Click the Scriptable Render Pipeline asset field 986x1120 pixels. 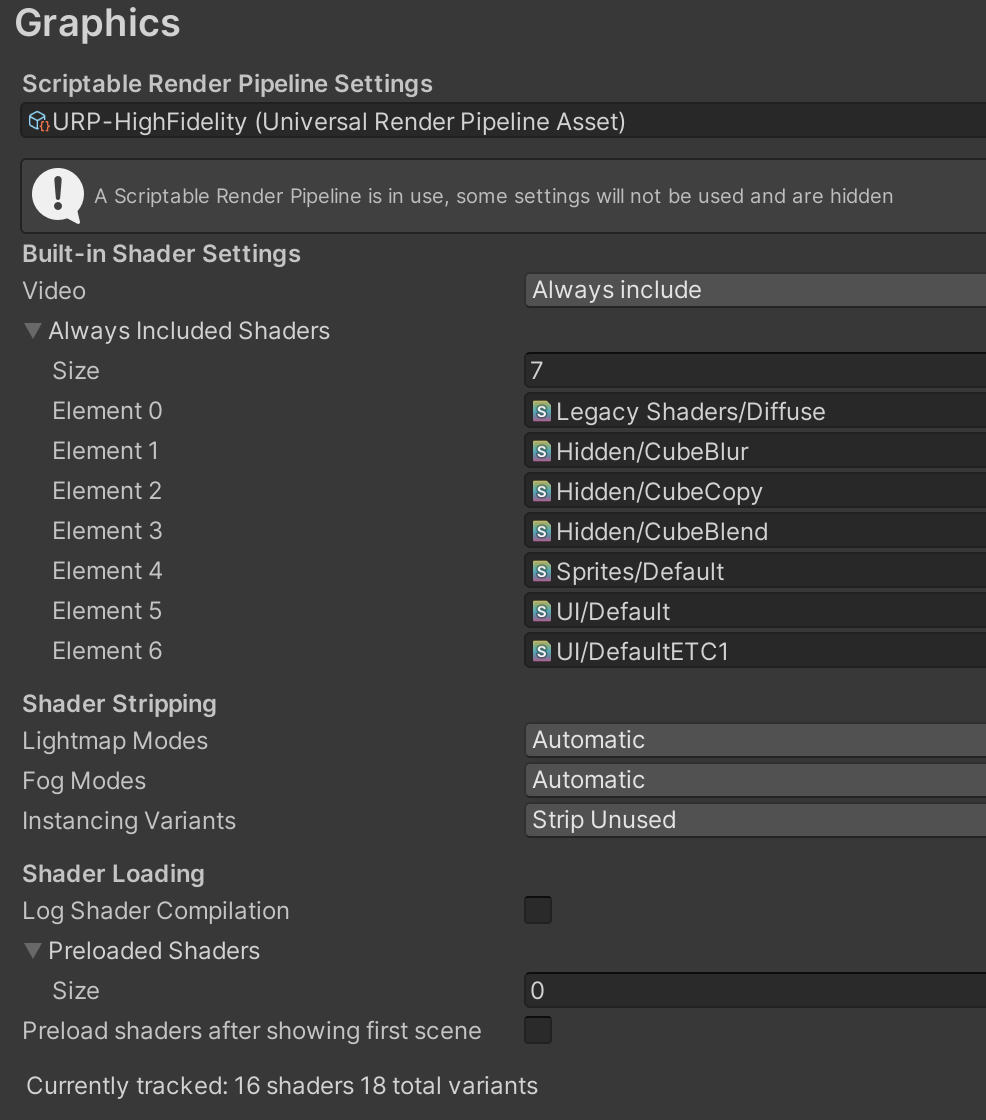(x=504, y=121)
